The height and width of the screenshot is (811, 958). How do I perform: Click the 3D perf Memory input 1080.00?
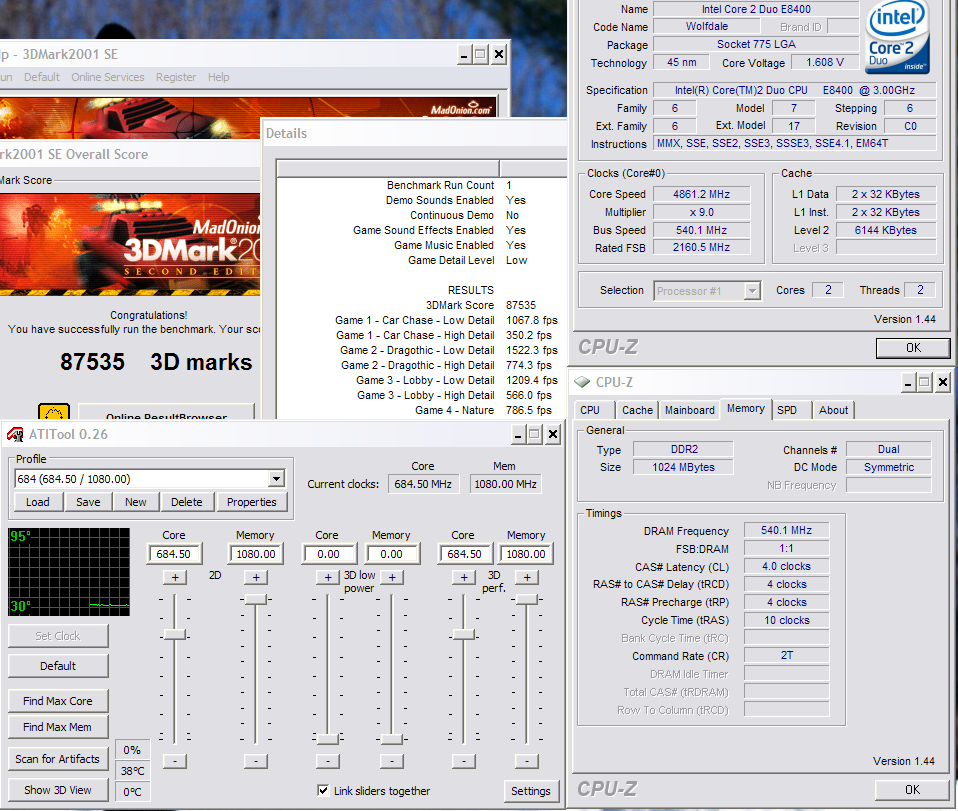pos(526,554)
